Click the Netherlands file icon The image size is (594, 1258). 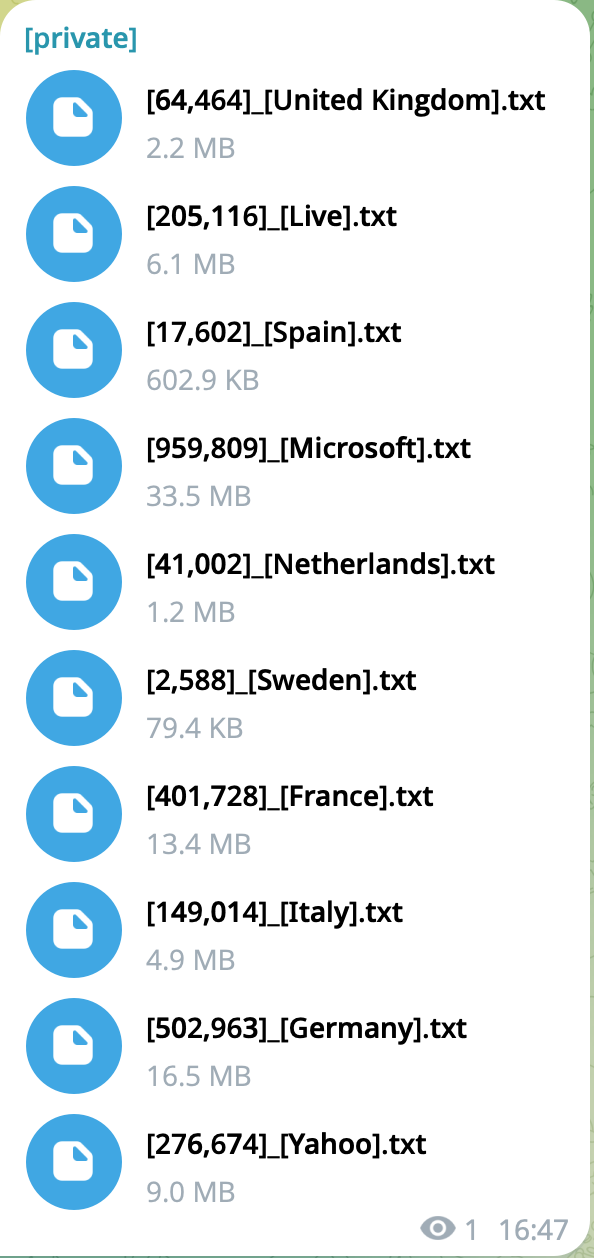[x=73, y=583]
